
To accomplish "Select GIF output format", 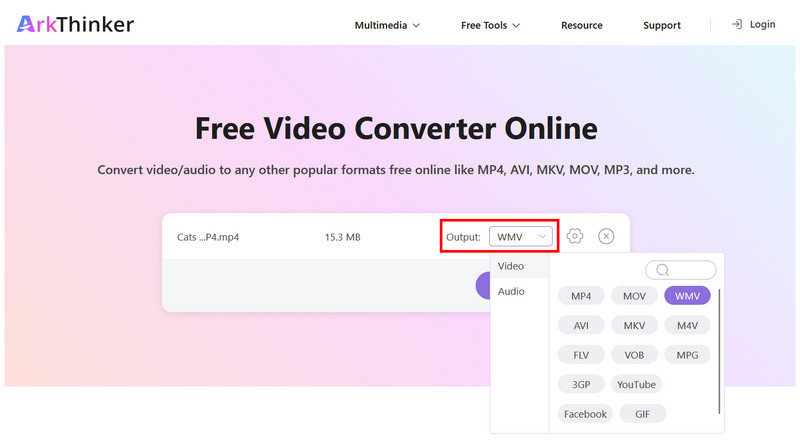I will 642,414.
